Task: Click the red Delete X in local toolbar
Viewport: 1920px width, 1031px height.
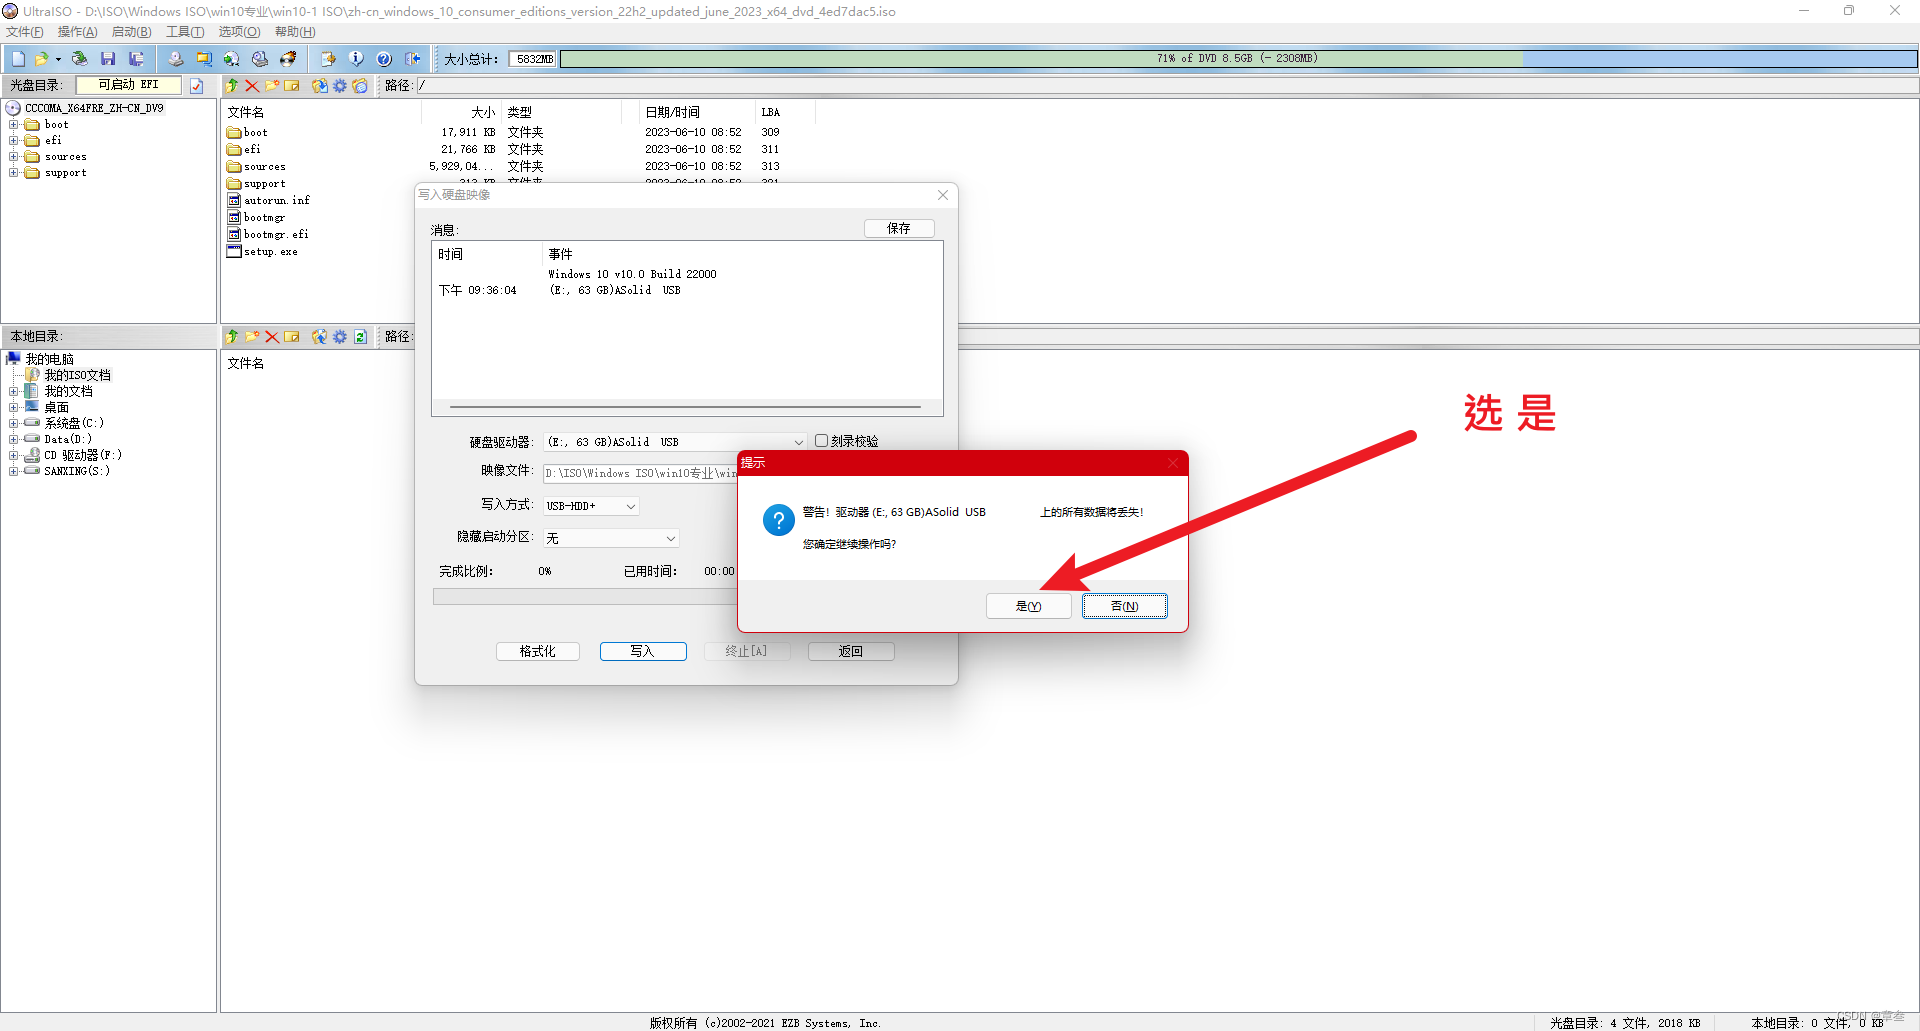Action: (x=272, y=337)
